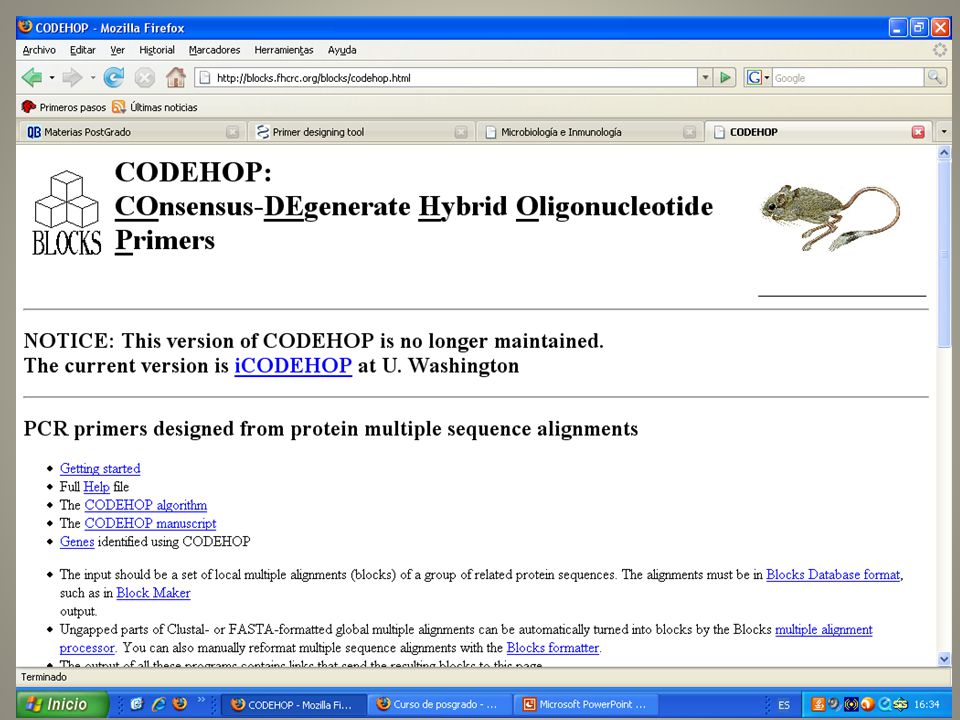Click the kangaroo rat image

click(830, 217)
